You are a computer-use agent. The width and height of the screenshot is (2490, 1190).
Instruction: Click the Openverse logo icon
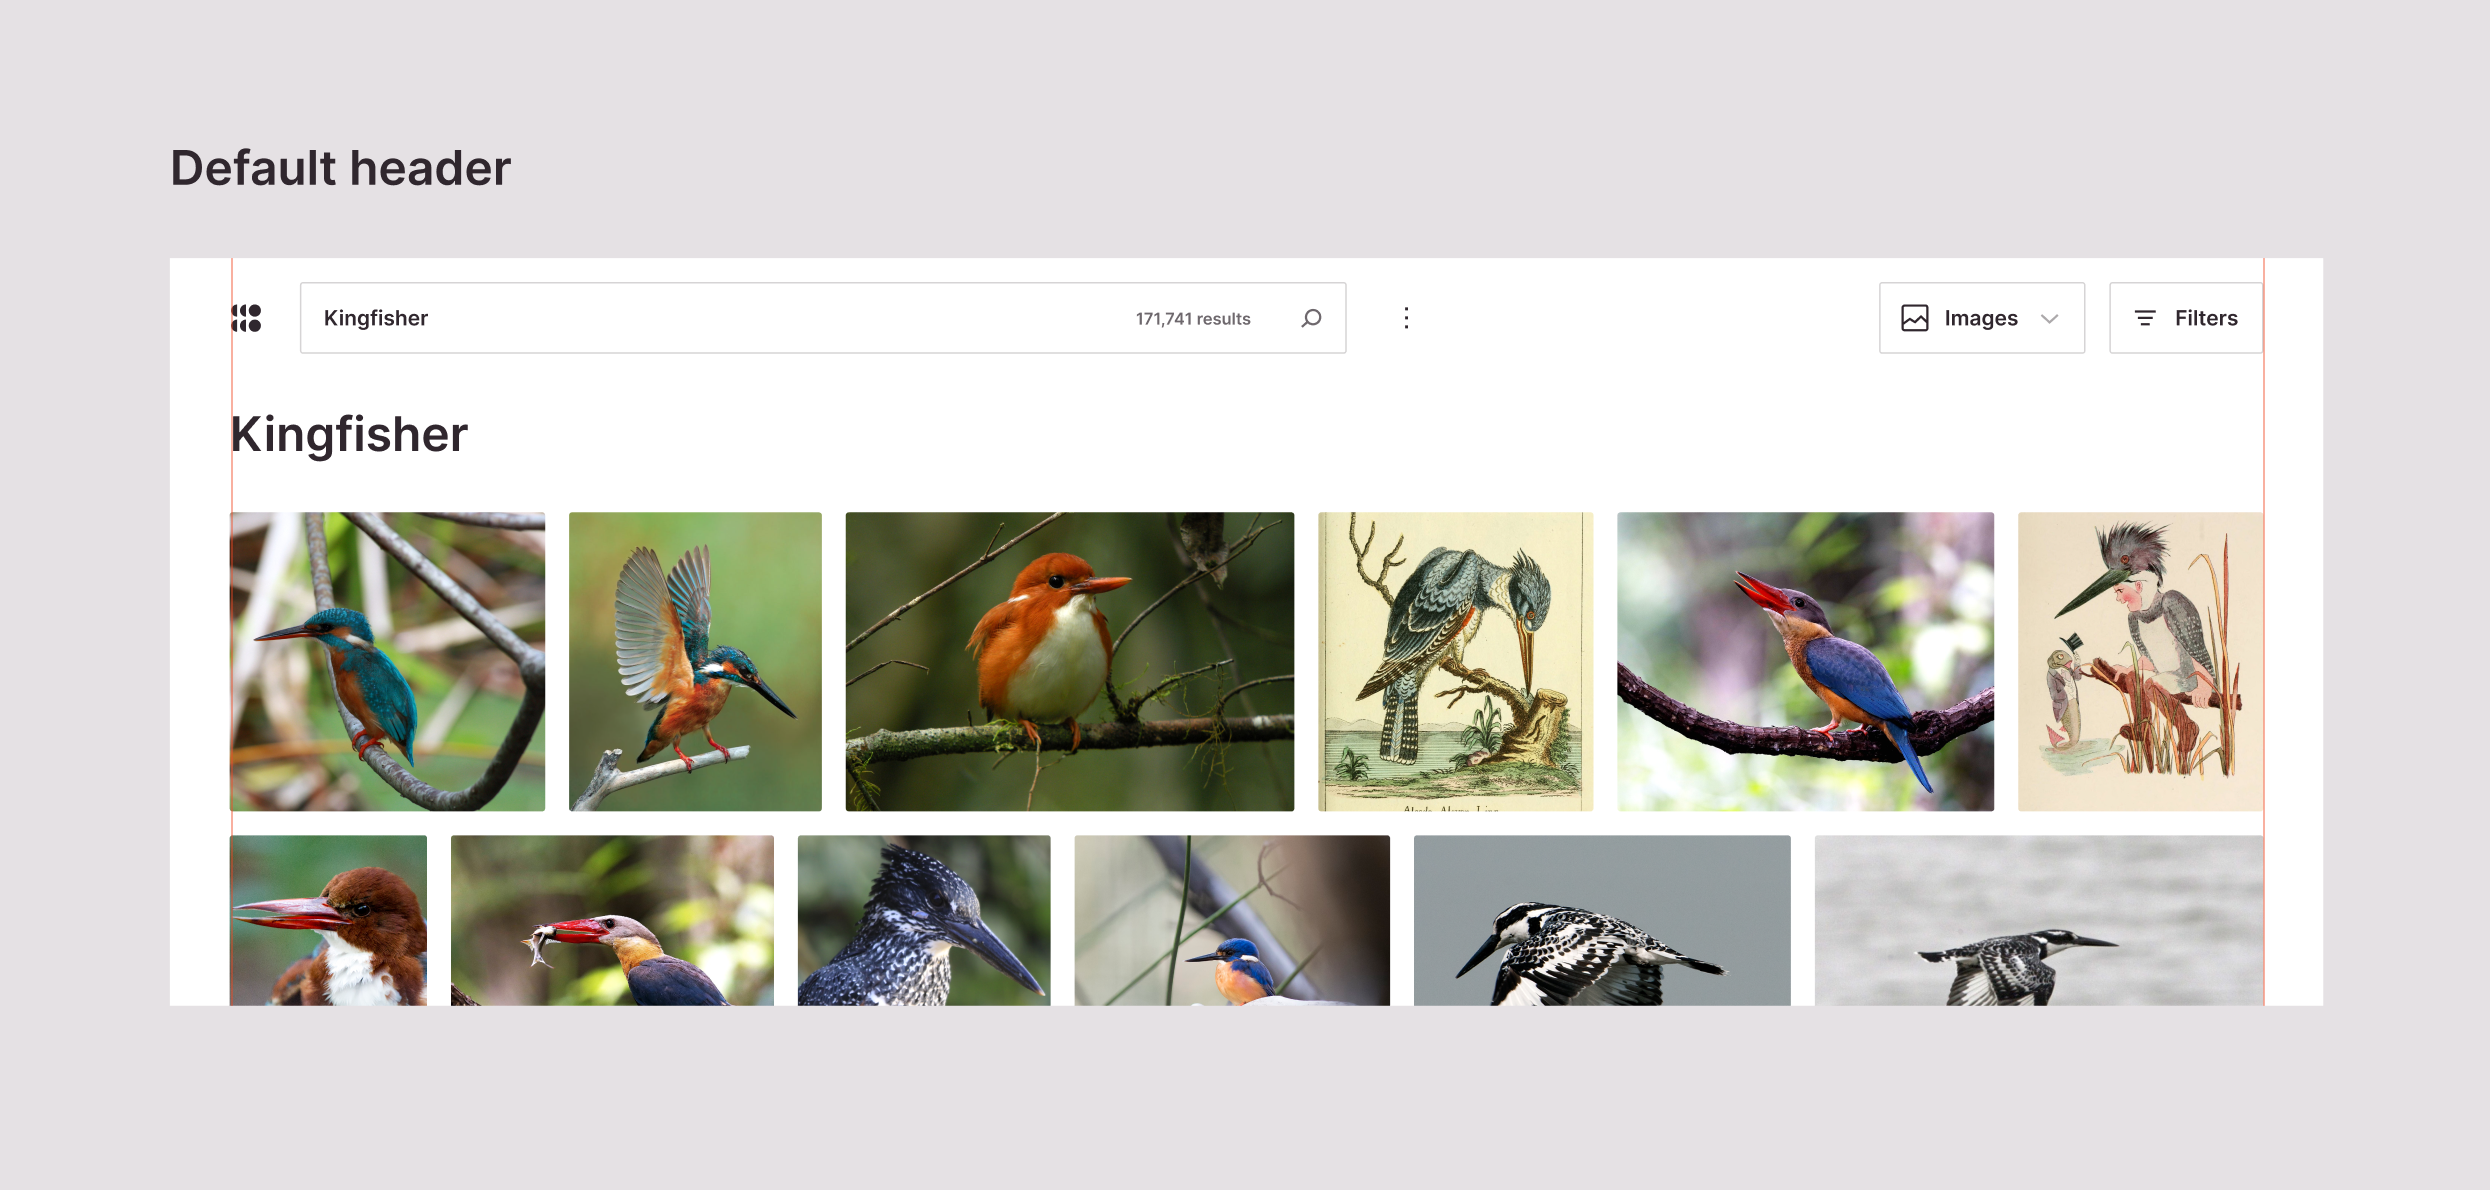click(x=246, y=318)
